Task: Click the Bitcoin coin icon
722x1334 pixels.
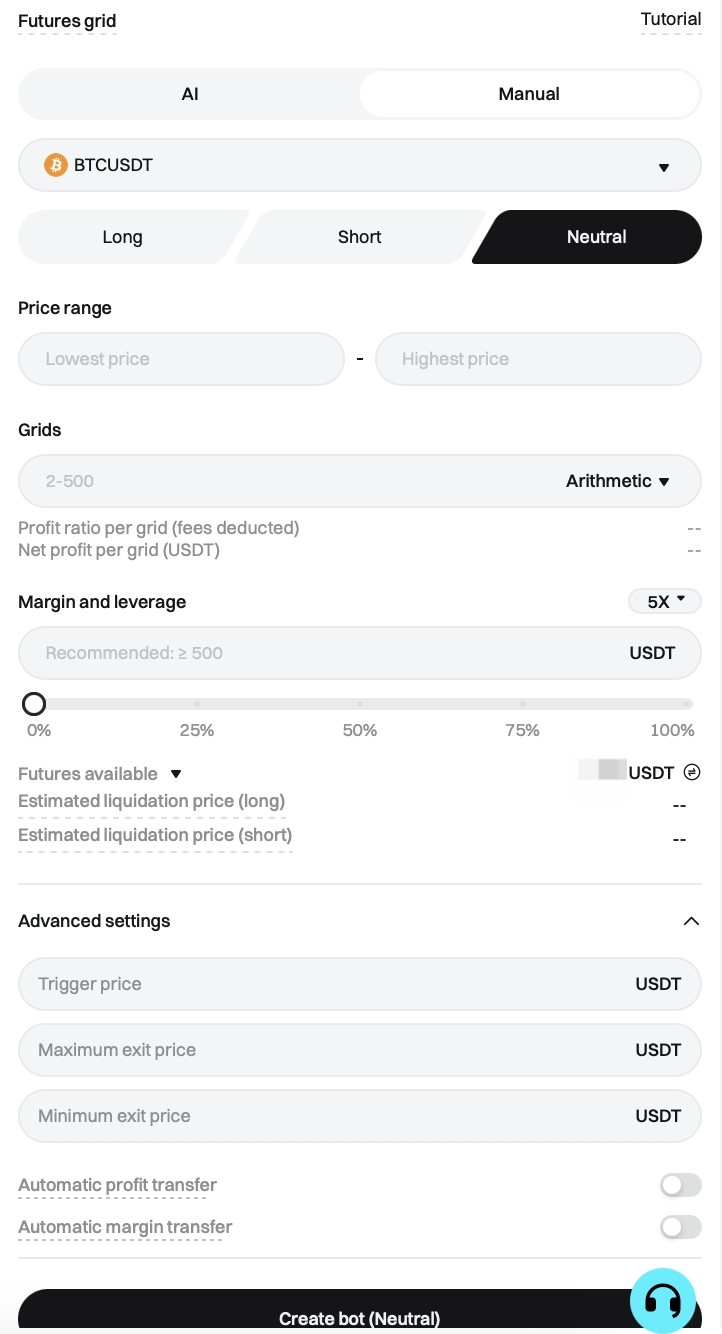Action: [56, 165]
